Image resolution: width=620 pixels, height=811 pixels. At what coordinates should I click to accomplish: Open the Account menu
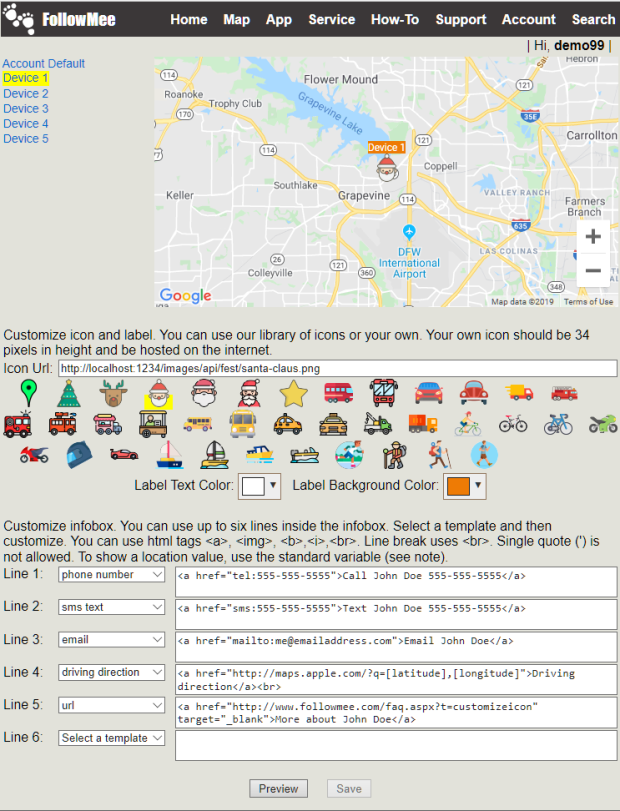[x=528, y=20]
